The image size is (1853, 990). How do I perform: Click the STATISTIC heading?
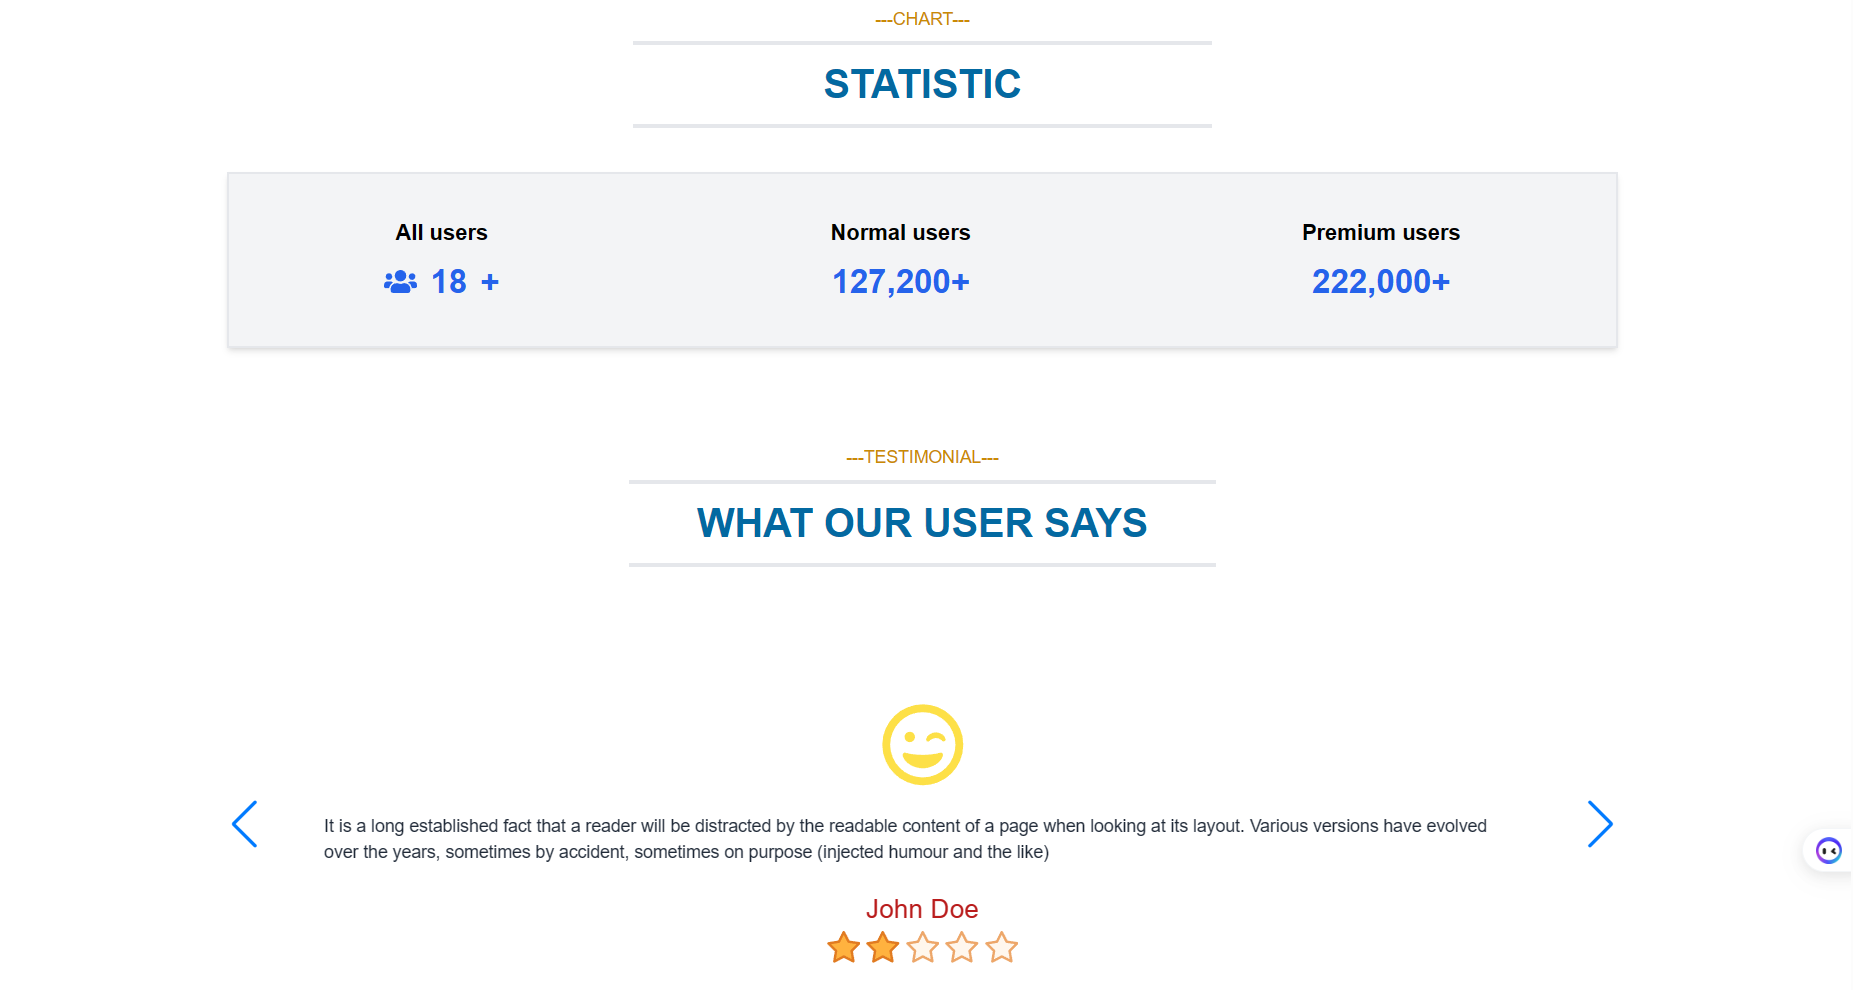pos(922,84)
